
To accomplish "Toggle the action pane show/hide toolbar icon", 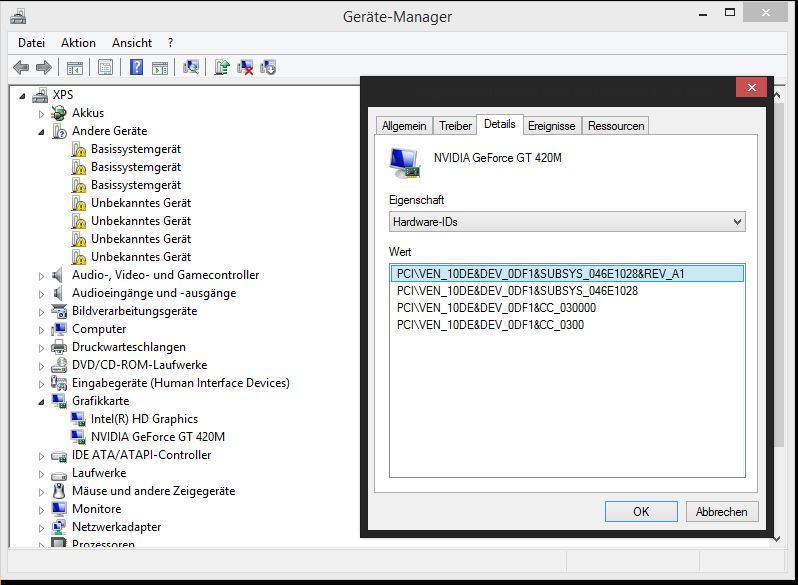I will 160,67.
